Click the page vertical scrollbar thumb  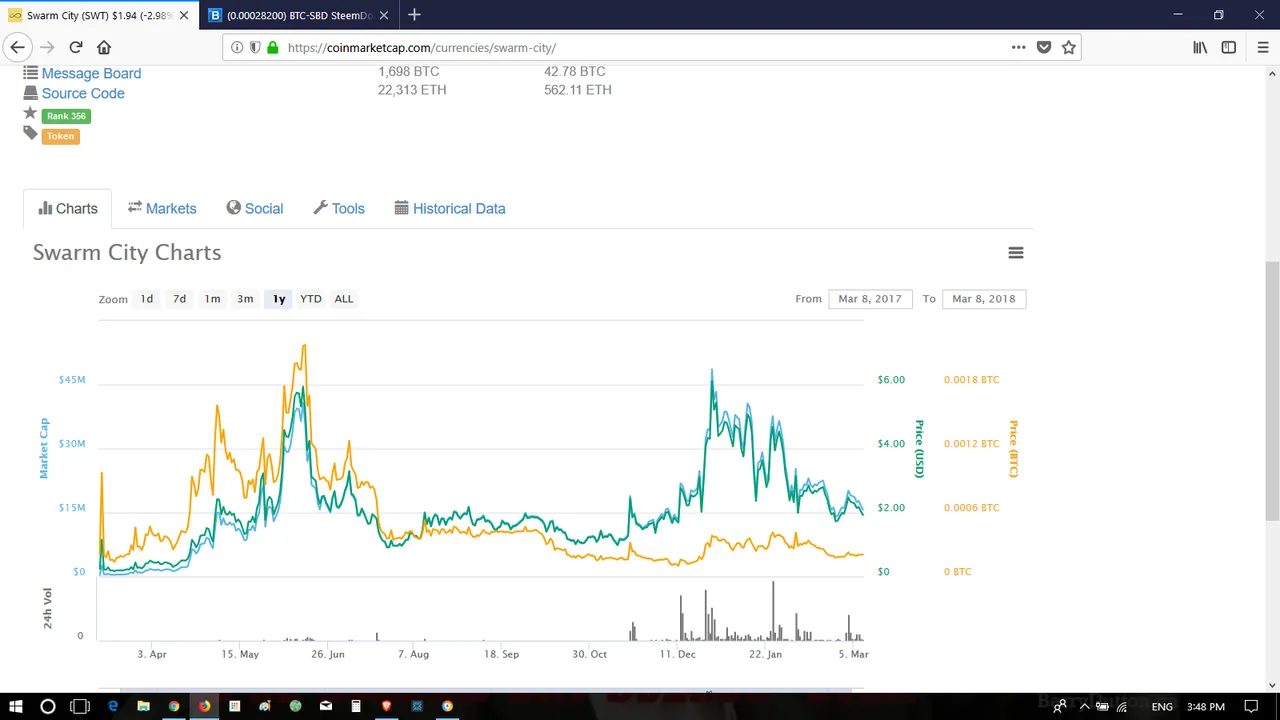coord(1272,390)
